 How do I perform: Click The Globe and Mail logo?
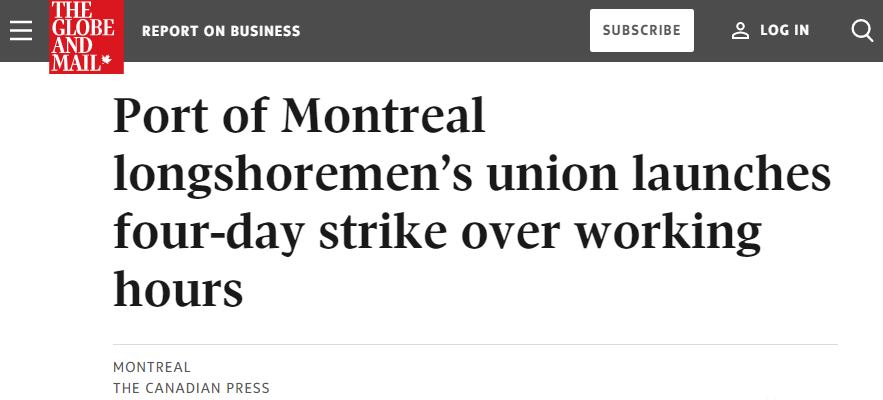point(86,37)
